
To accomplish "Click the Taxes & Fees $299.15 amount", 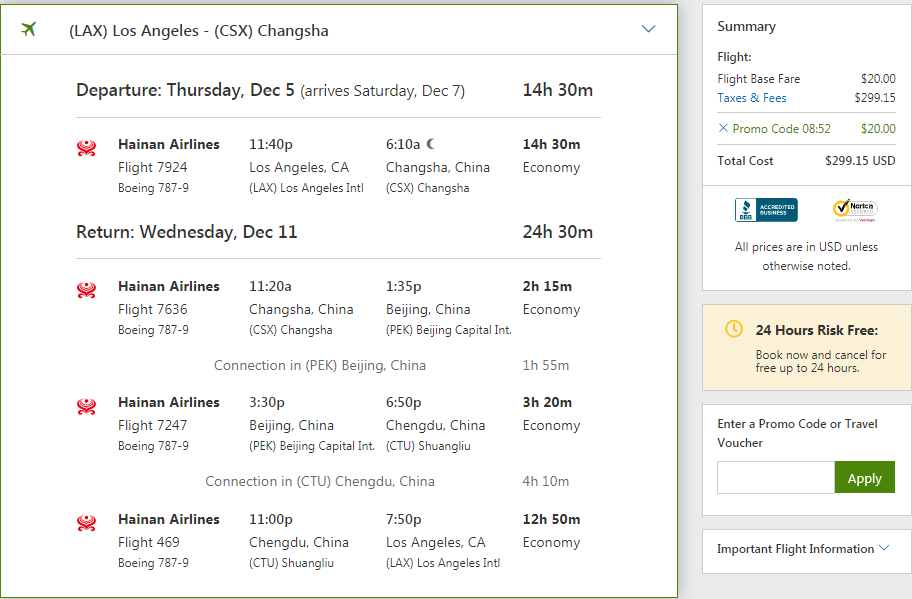I will tap(874, 98).
